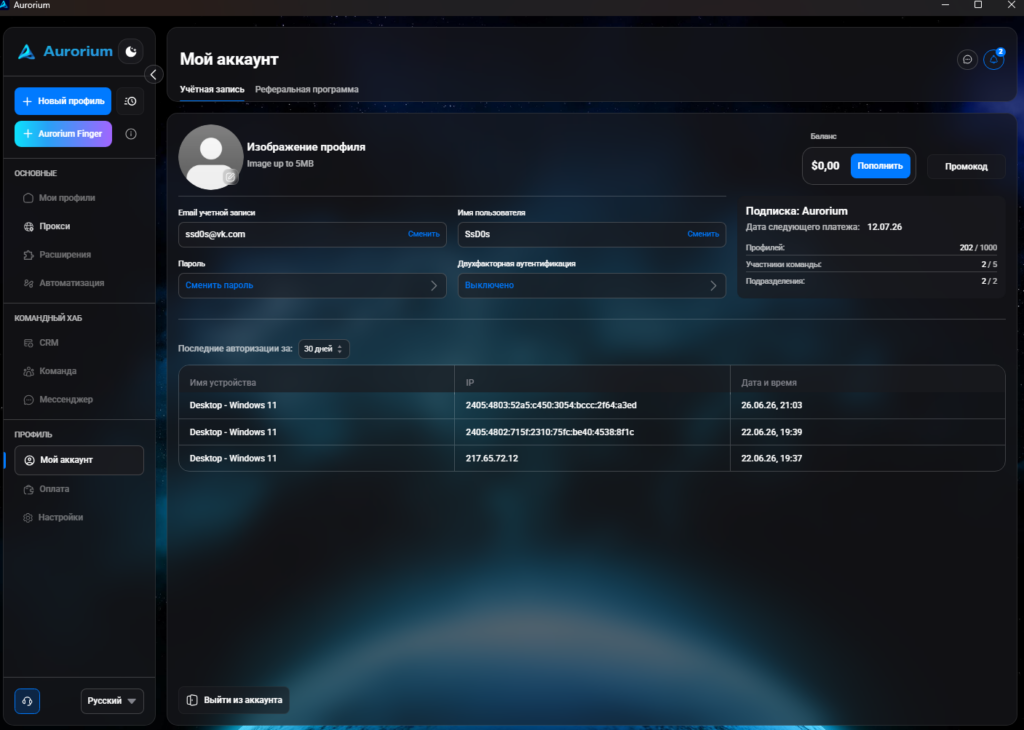The width and height of the screenshot is (1024, 730).
Task: Click the icon beside Автоматизация
Action: click(29, 283)
